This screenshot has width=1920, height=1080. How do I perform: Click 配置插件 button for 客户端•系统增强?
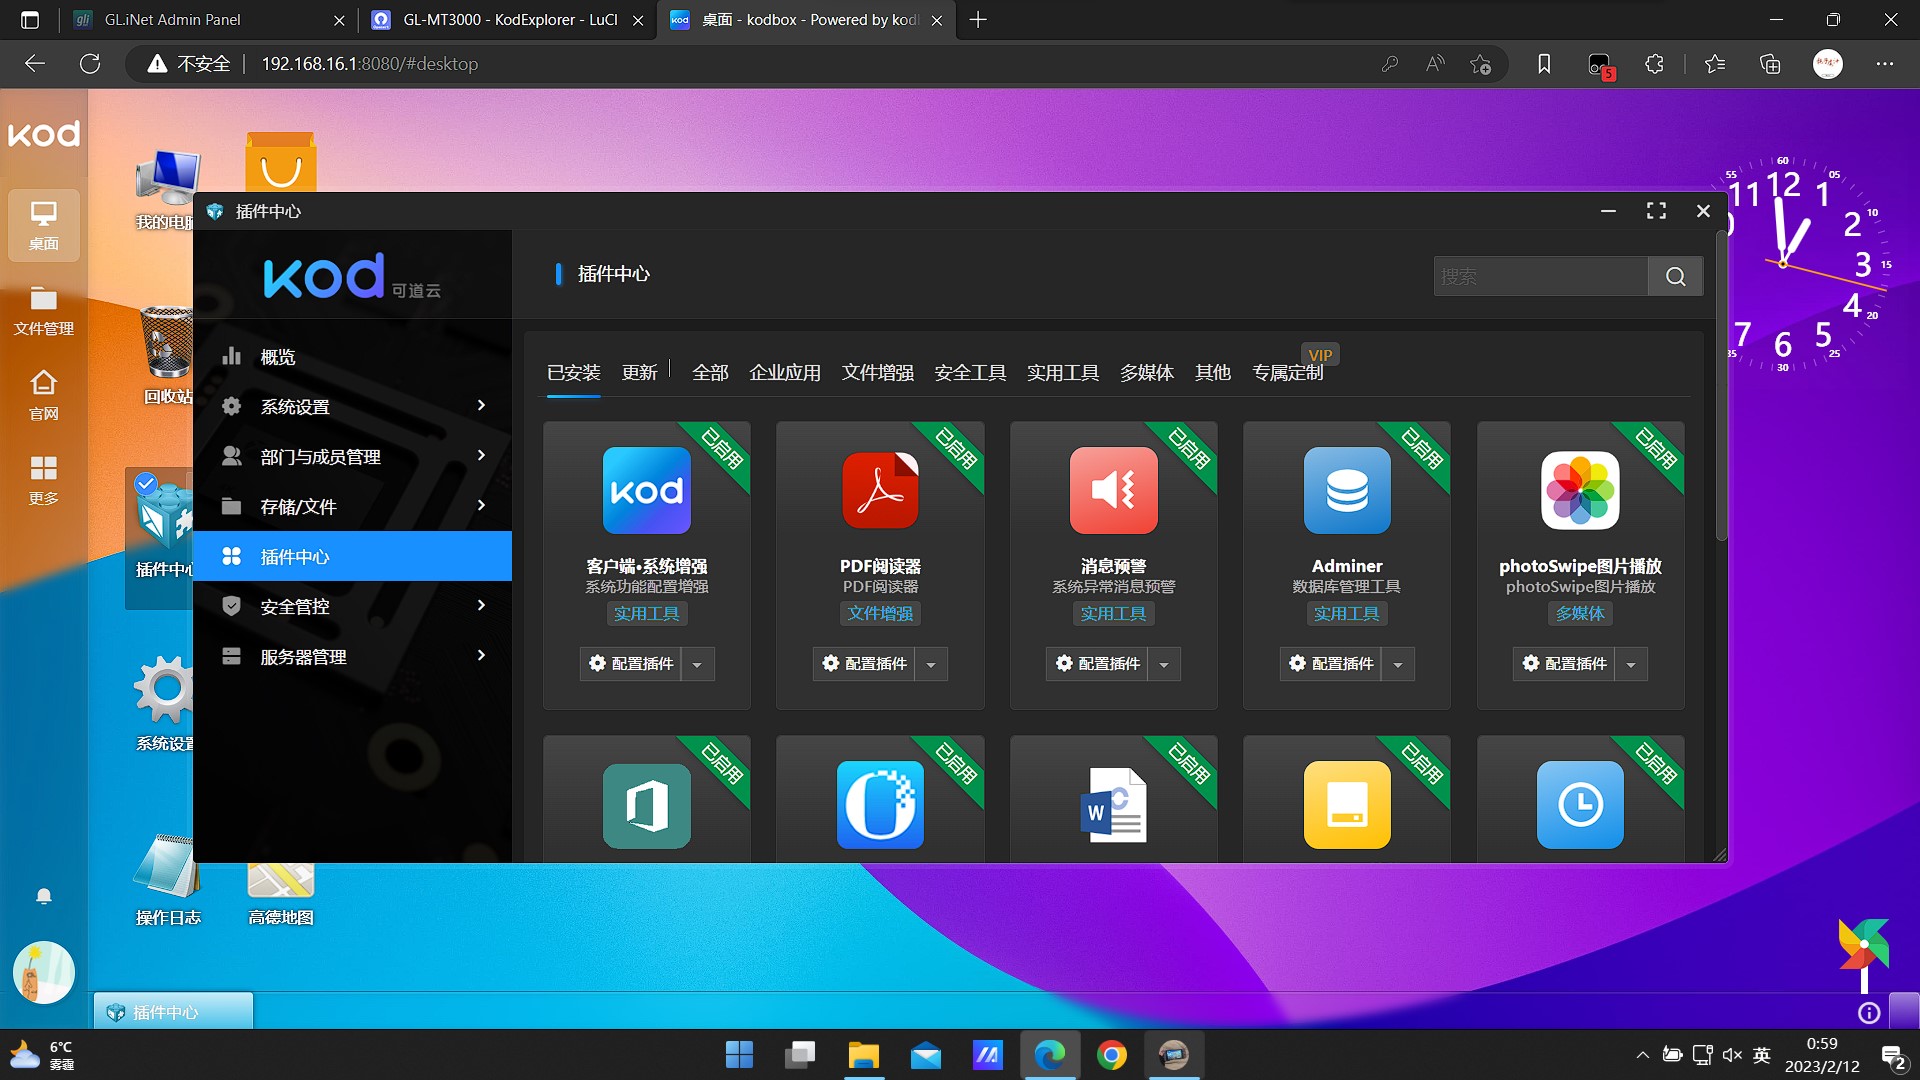631,664
